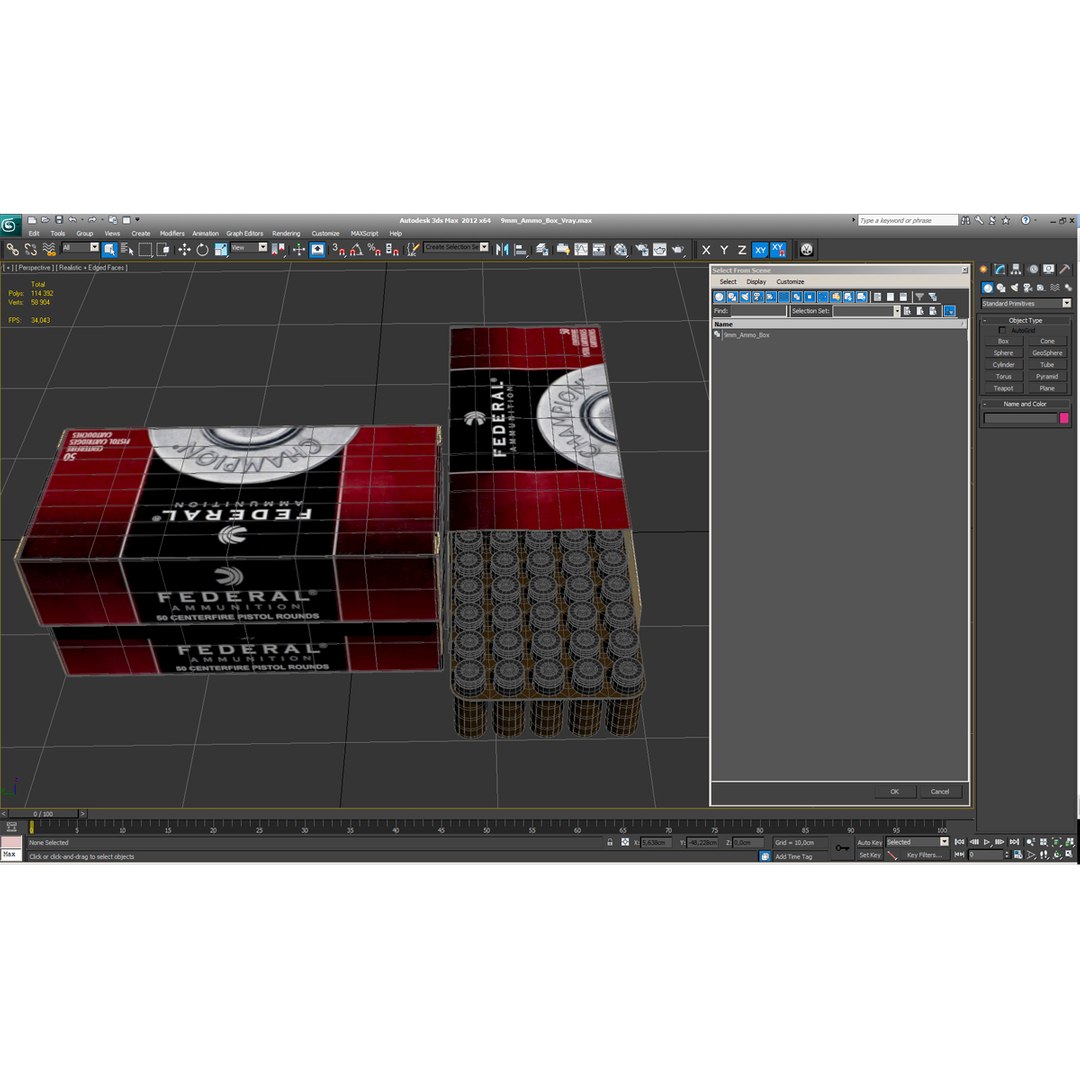Select 9mm_Ammo_Box in the scene list
The height and width of the screenshot is (1080, 1080).
[x=747, y=335]
